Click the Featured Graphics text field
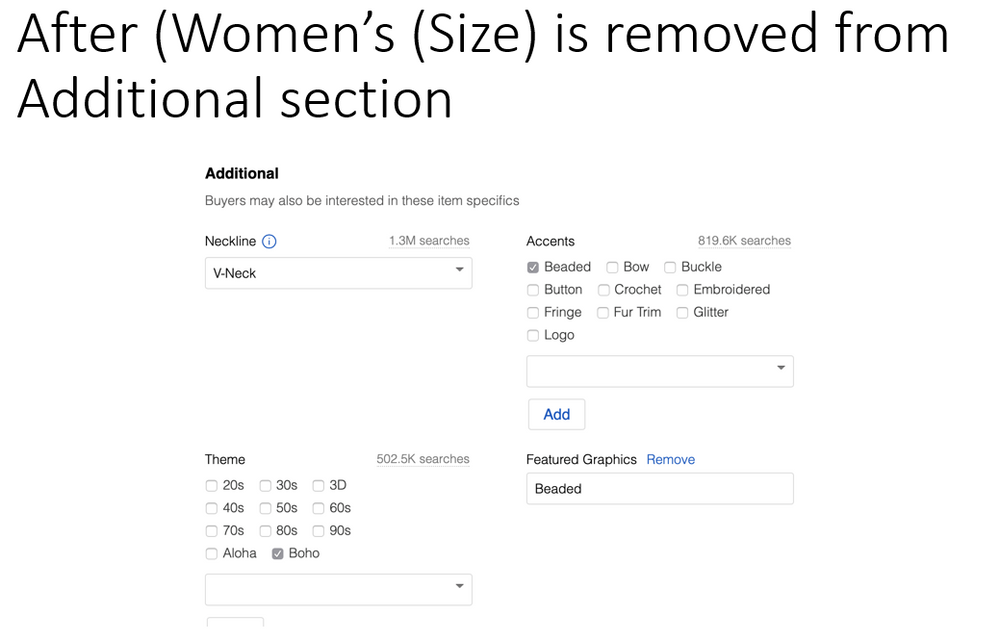This screenshot has height=636, width=999. coord(659,489)
